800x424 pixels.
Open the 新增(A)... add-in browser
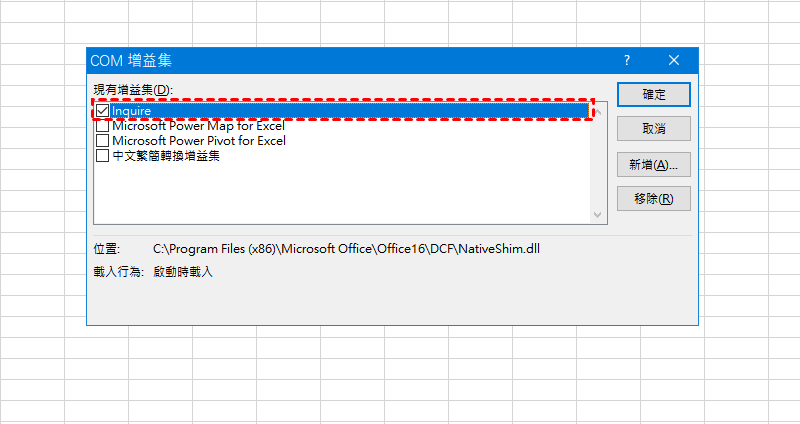tap(654, 164)
